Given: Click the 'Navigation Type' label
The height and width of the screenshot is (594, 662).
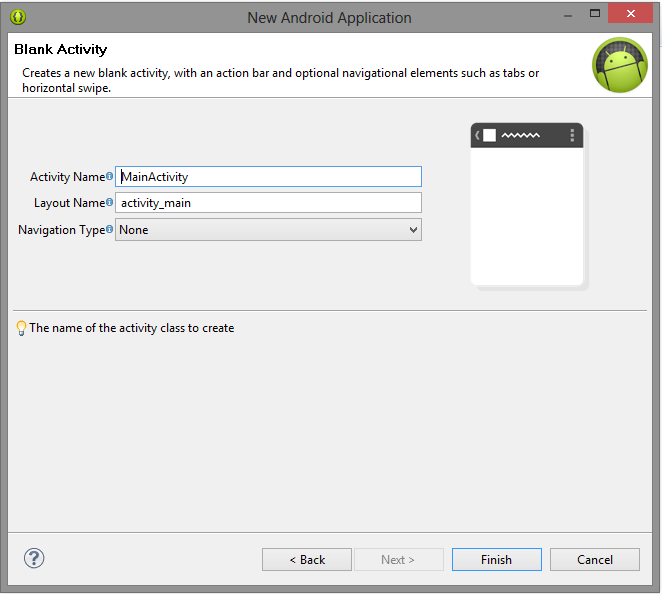Looking at the screenshot, I should [x=62, y=230].
